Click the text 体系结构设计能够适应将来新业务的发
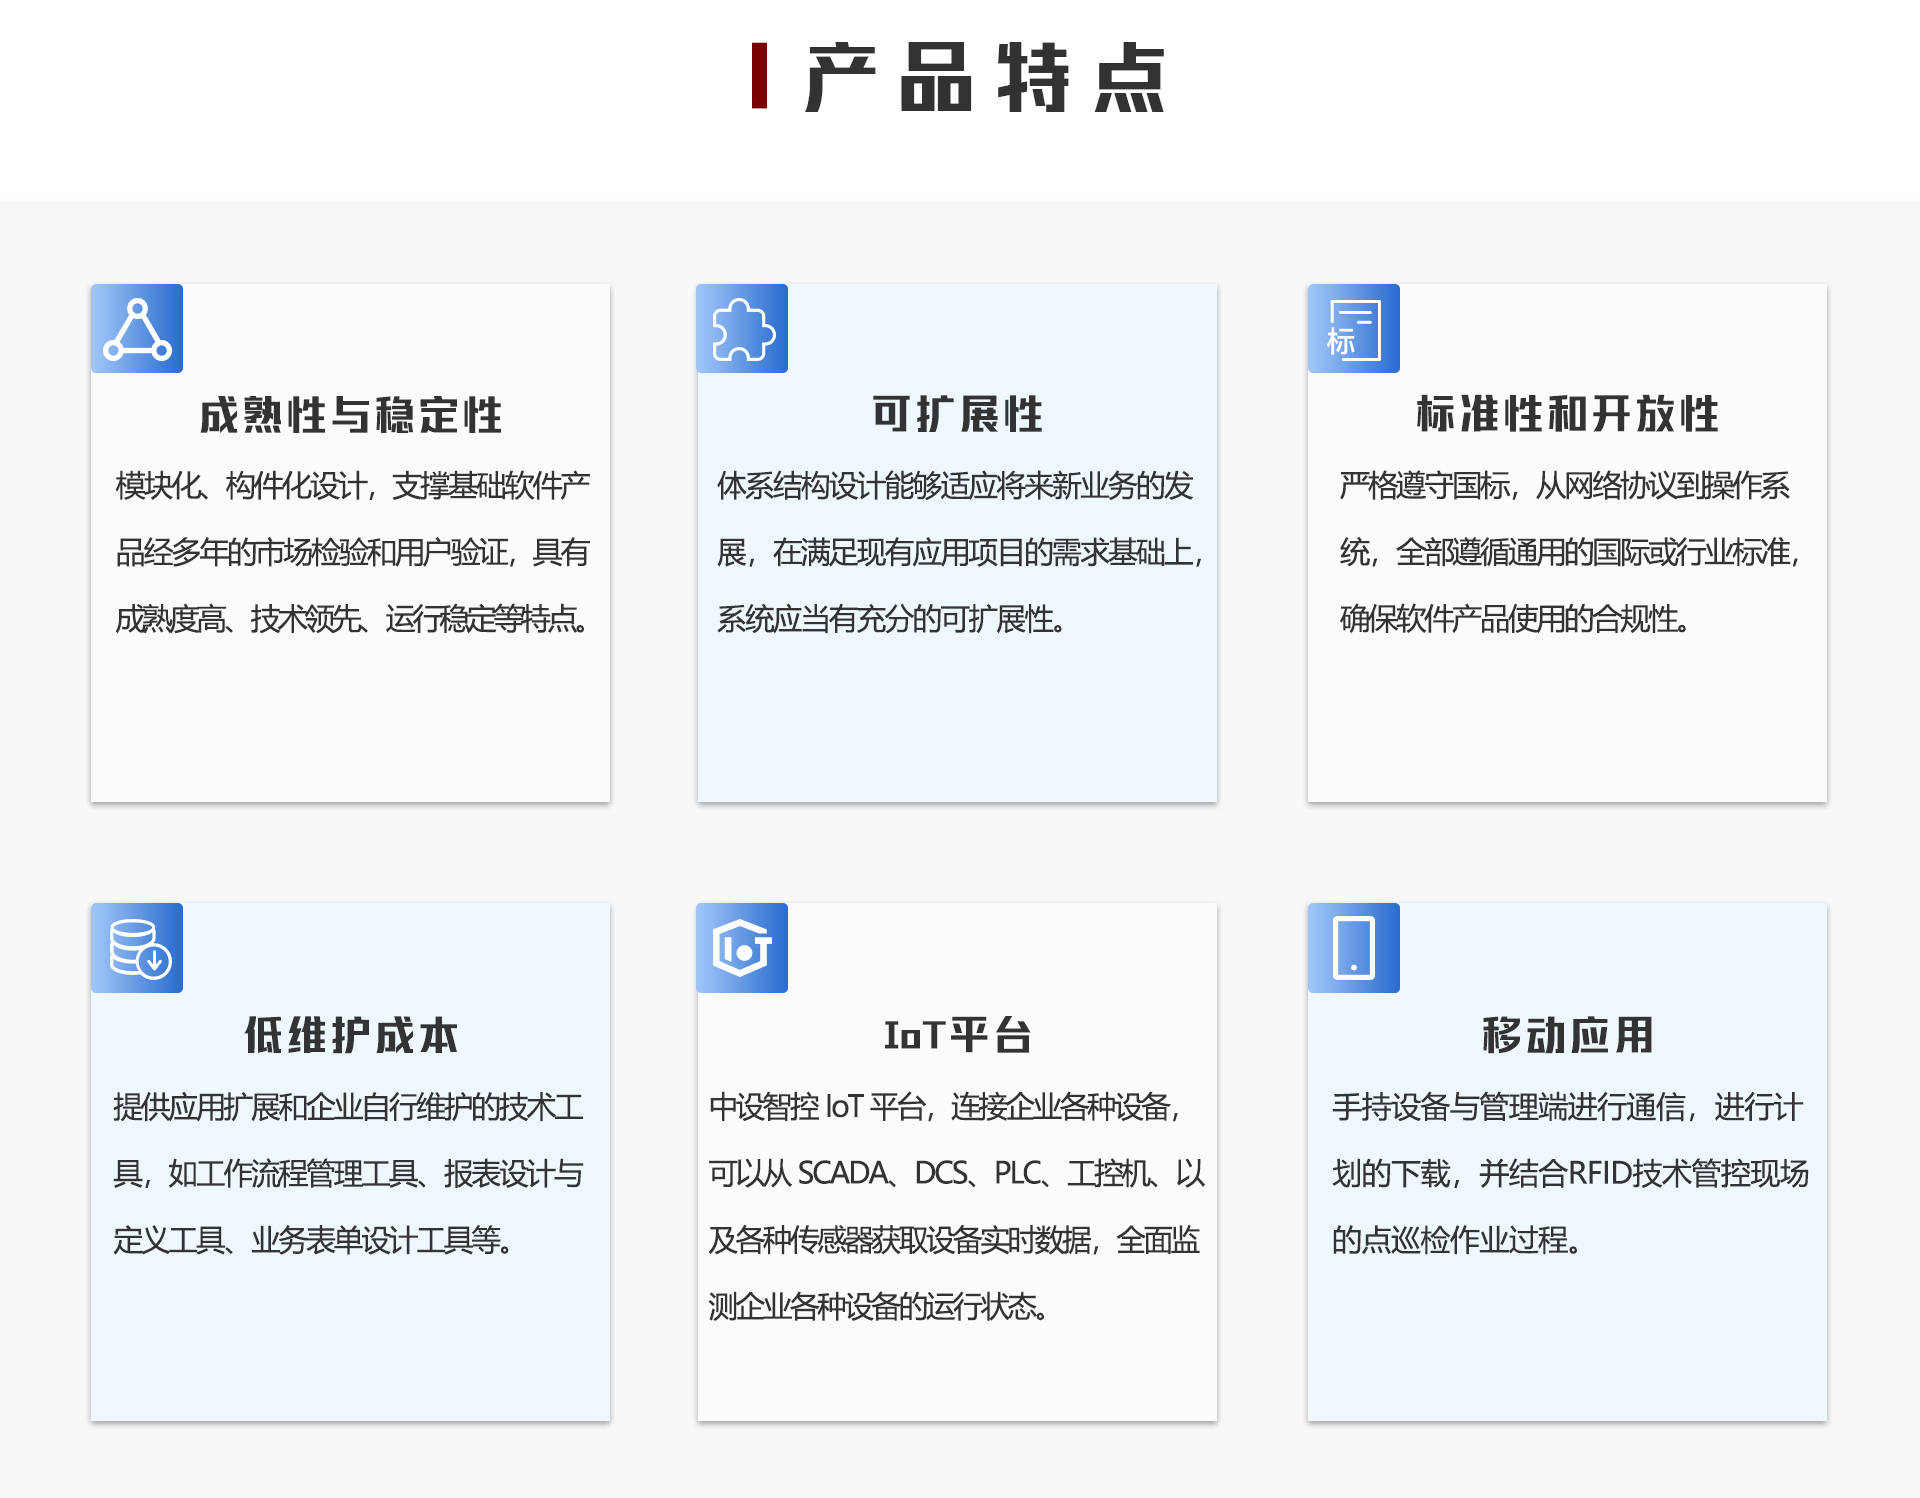This screenshot has height=1498, width=1920. [955, 486]
